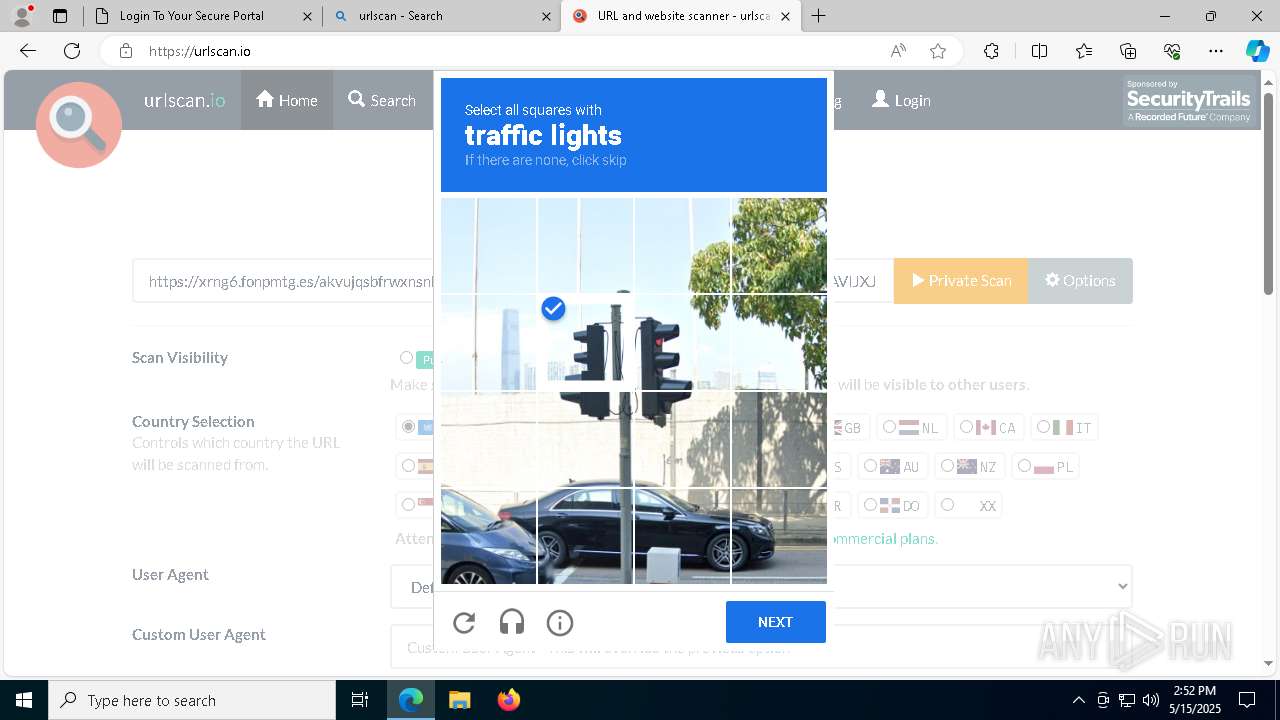
Task: Open Task View on taskbar
Action: (360, 700)
